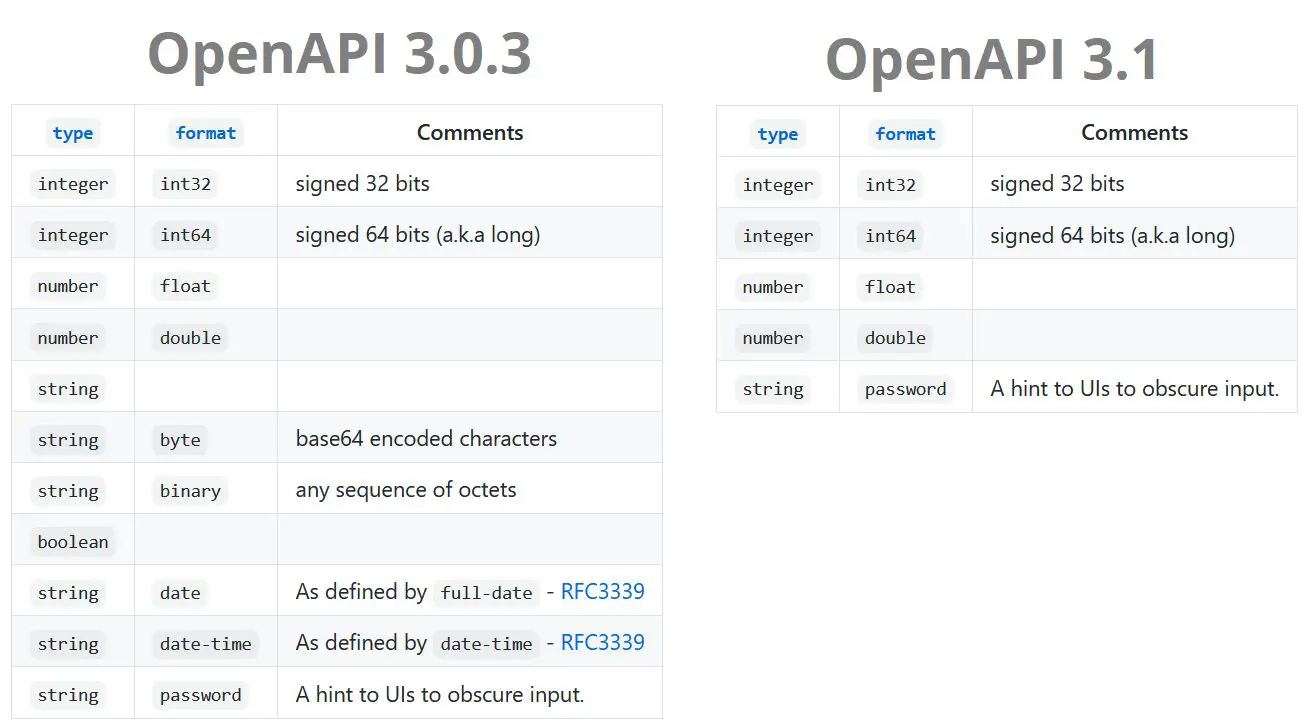Select the boolean type cell
Screen dimensions: 1304x726
pos(73,542)
